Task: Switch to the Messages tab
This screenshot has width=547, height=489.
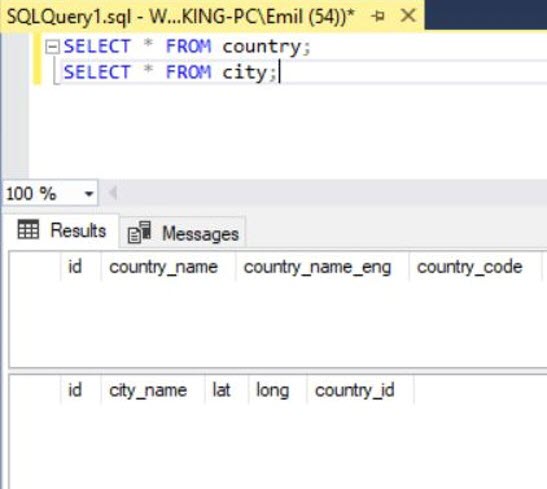Action: tap(183, 233)
